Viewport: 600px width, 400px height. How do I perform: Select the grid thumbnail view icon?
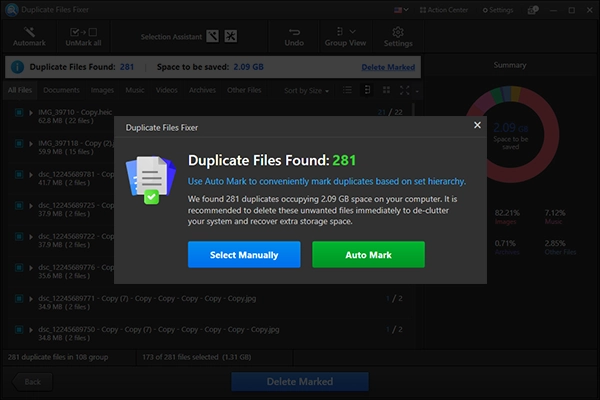click(386, 90)
